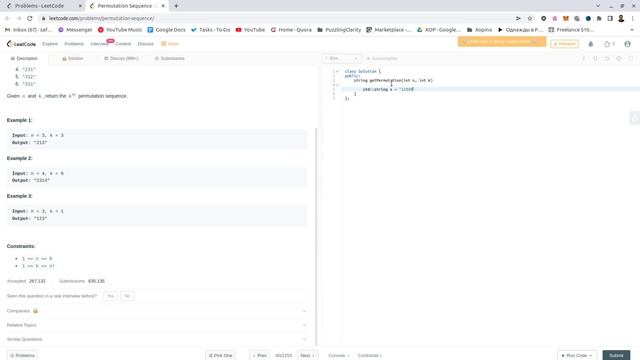Open new browser tab with plus
Viewport: 640px width, 360px height.
tap(176, 6)
